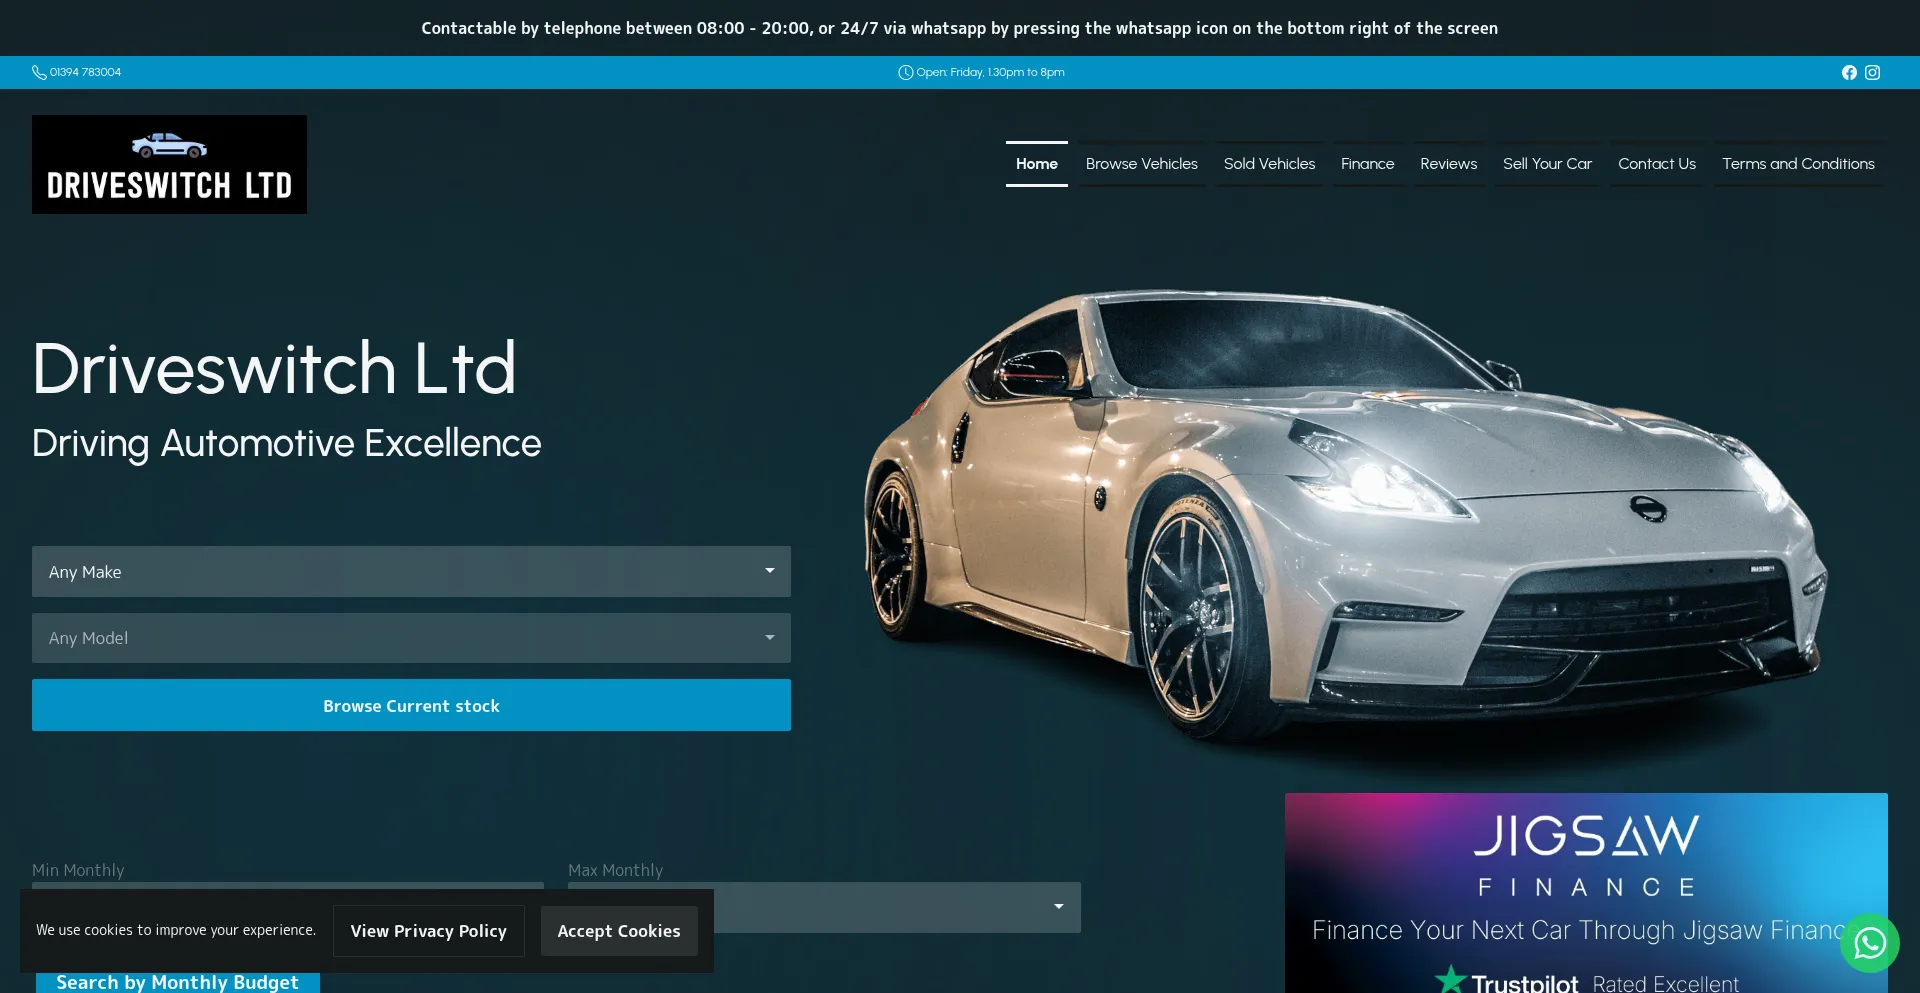Call the 01394 783004 phone link
This screenshot has height=993, width=1920.
pos(85,72)
